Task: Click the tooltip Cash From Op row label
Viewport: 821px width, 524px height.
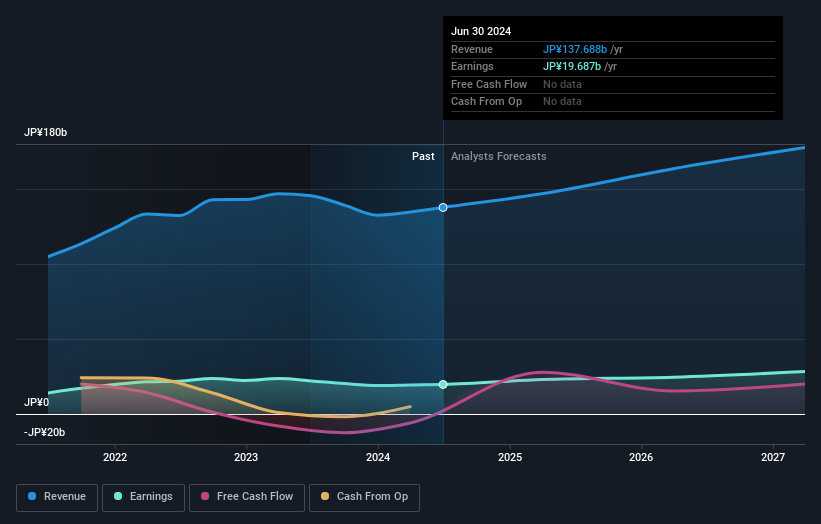Action: pos(486,102)
